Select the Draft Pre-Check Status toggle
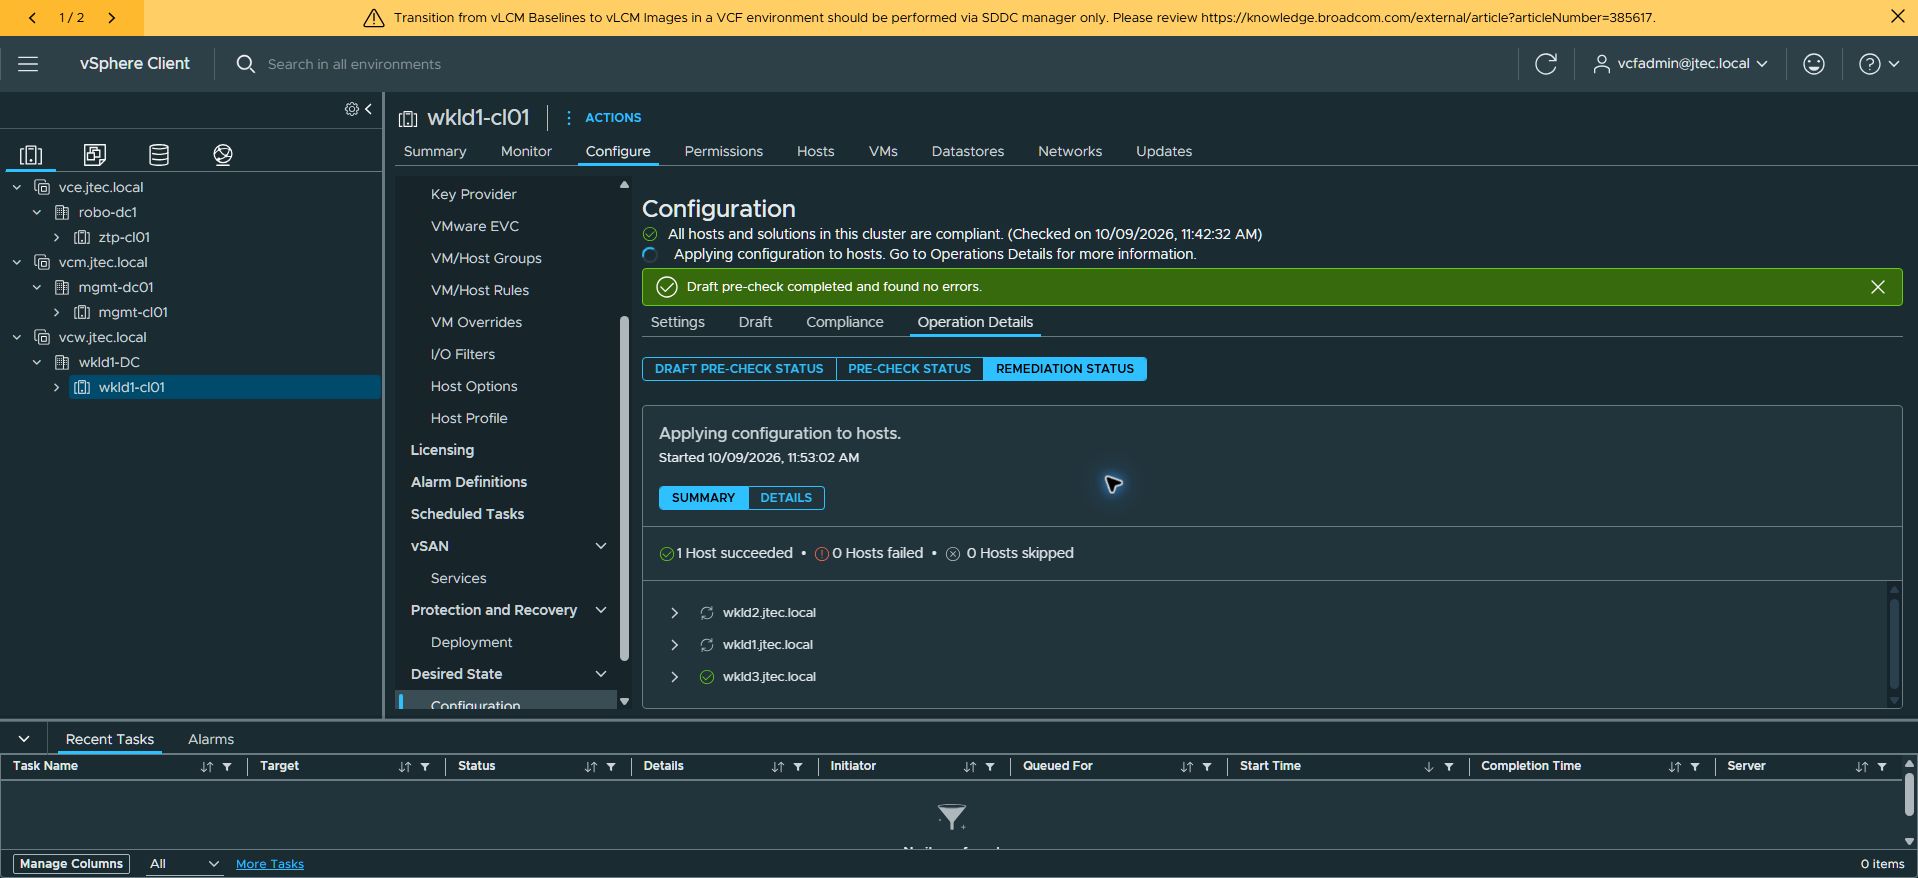1918x878 pixels. click(739, 369)
